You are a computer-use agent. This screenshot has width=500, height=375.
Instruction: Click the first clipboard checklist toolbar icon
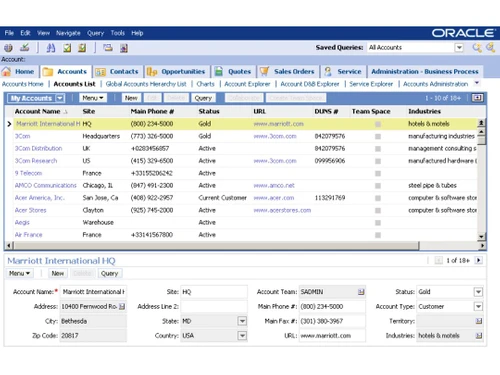(x=67, y=48)
